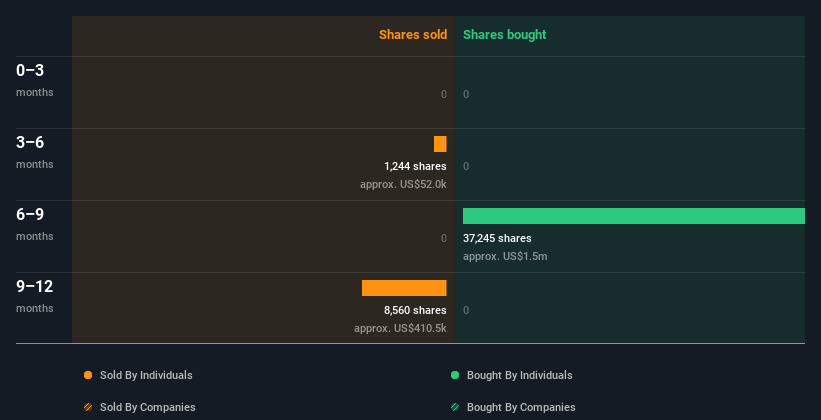Click the striped Sold By Companies legend icon
821x420 pixels.
88,407
